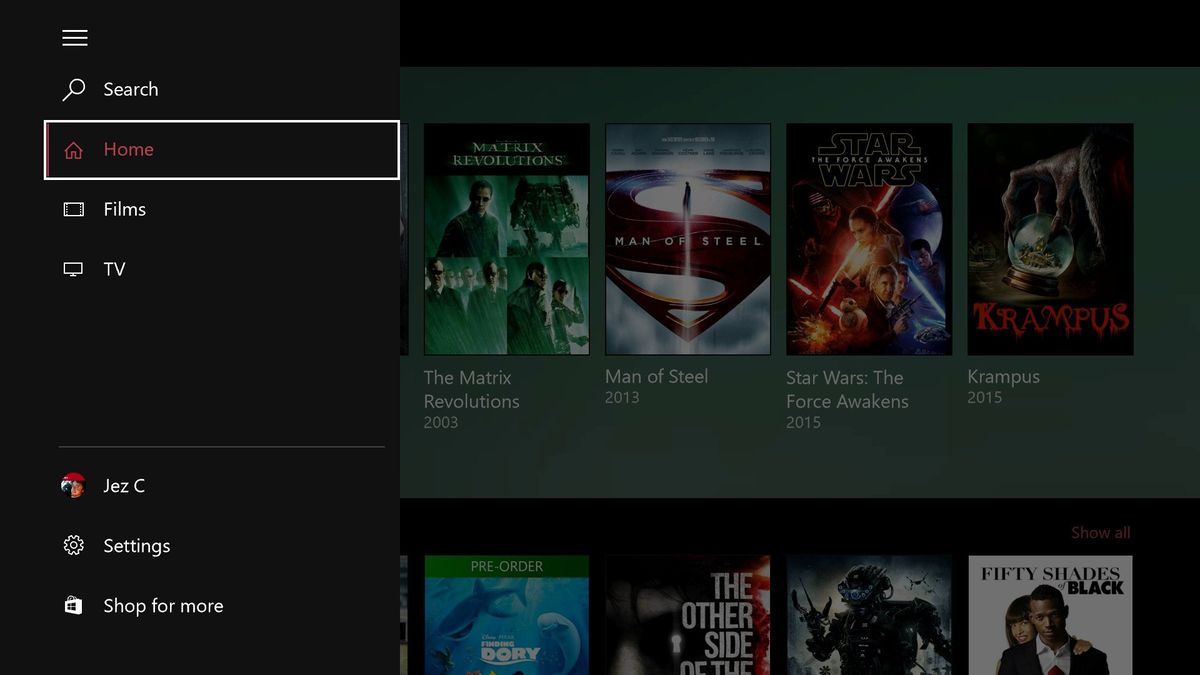
Task: Select the Films filmstrip icon
Action: pyautogui.click(x=72, y=209)
